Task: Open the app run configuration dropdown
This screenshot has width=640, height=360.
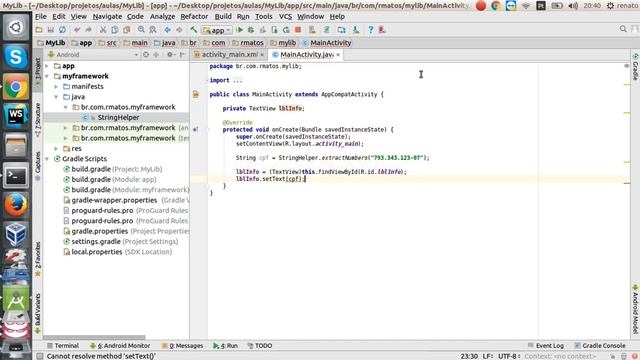Action: pyautogui.click(x=217, y=30)
